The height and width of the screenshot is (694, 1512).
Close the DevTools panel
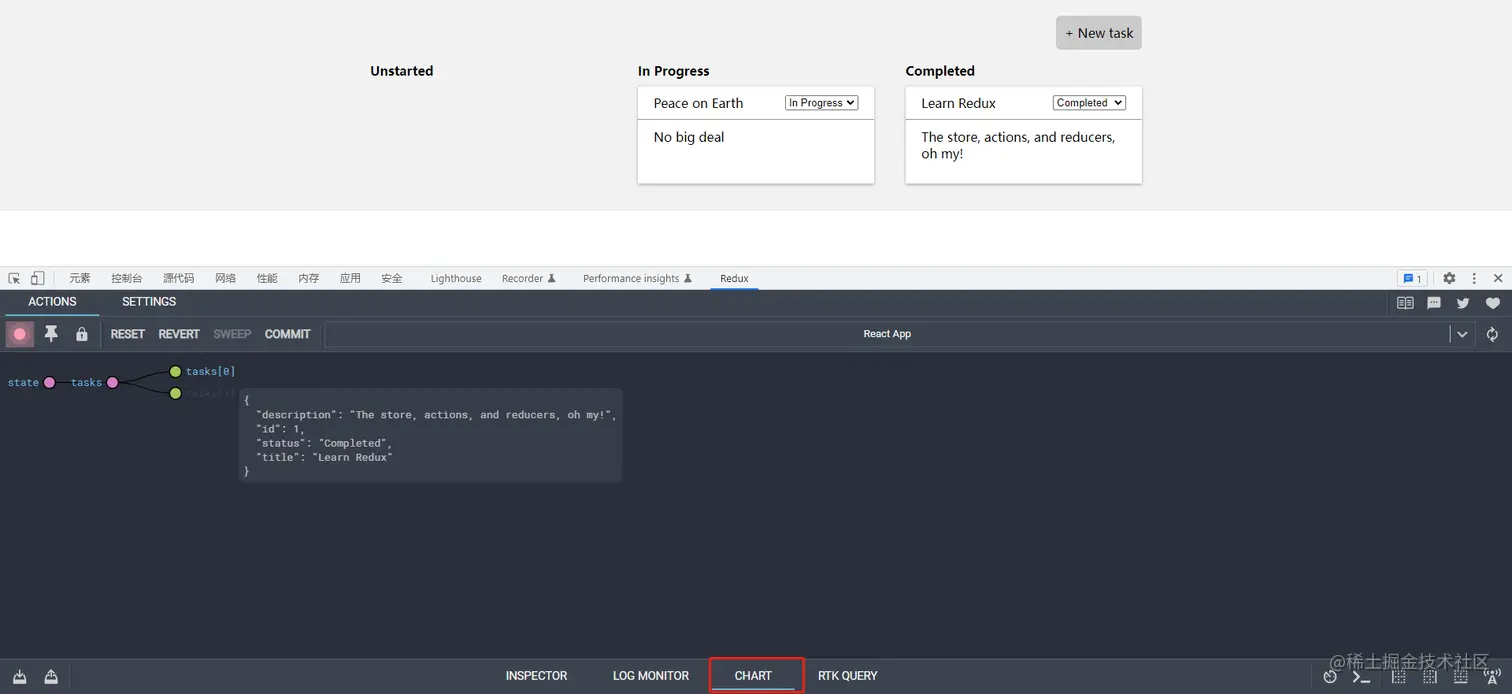[1498, 278]
